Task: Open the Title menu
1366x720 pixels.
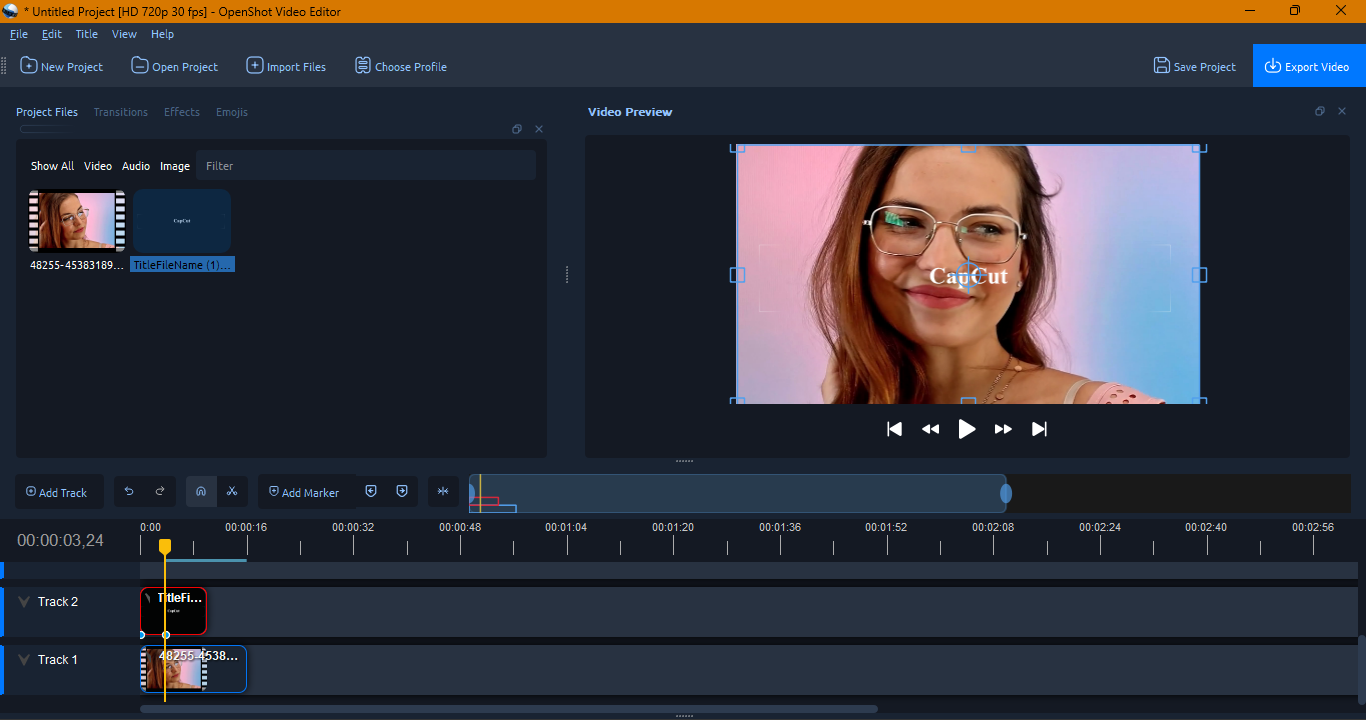Action: click(x=86, y=33)
